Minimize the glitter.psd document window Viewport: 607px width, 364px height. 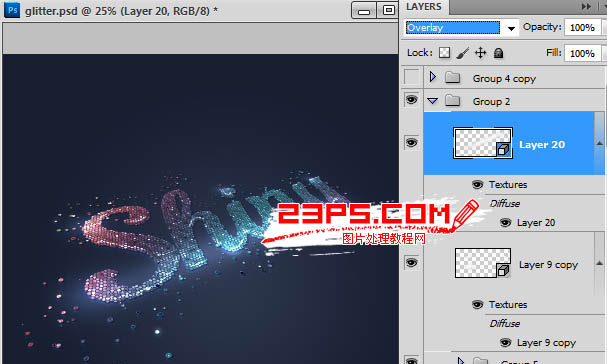(x=364, y=10)
